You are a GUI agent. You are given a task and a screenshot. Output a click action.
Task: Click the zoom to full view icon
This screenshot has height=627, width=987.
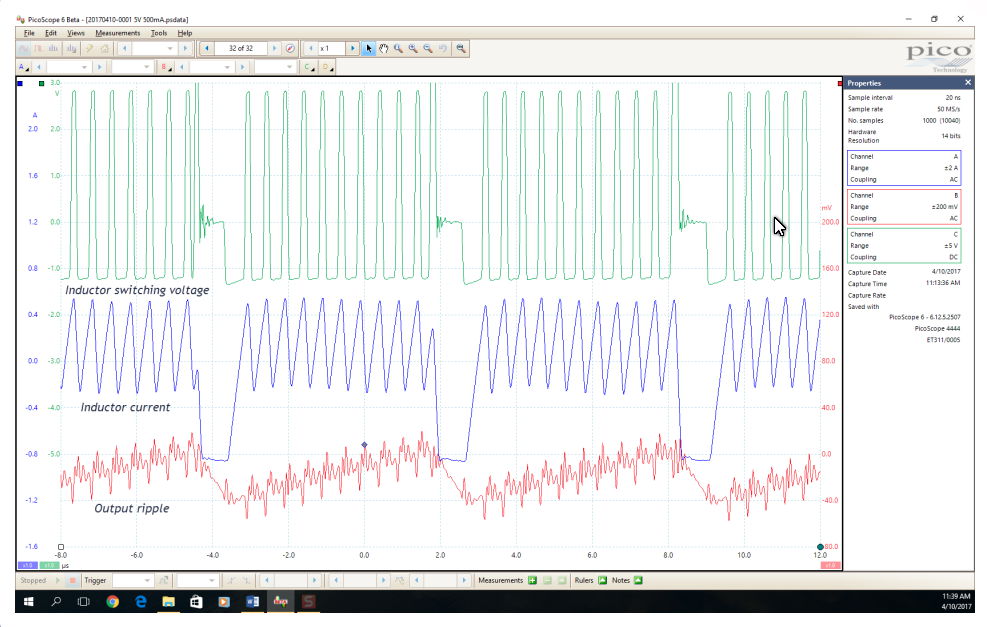click(x=461, y=48)
